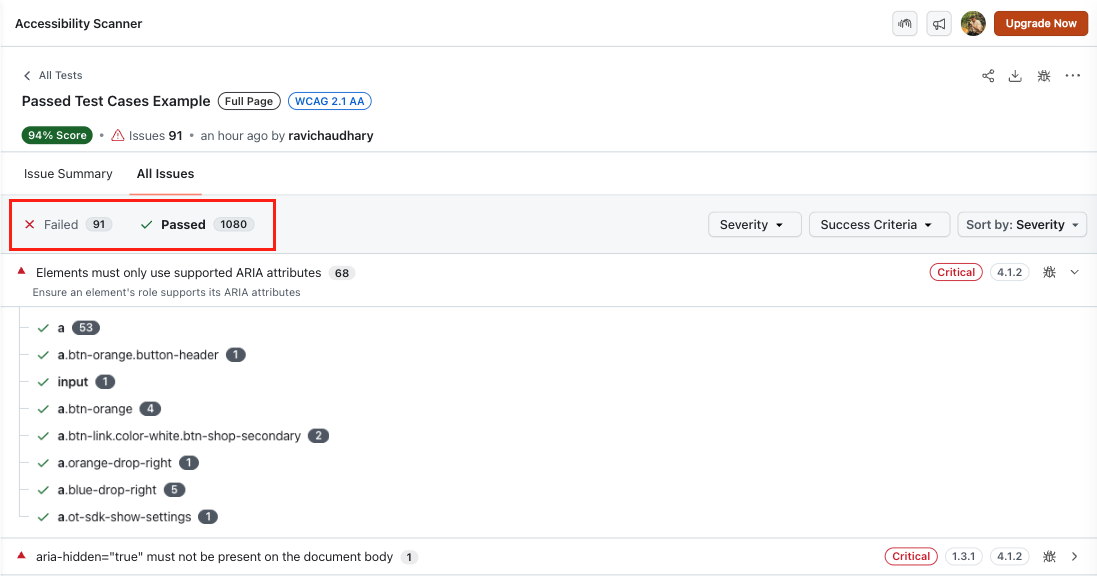Click the WCAG 2.1 AA badge

click(330, 101)
